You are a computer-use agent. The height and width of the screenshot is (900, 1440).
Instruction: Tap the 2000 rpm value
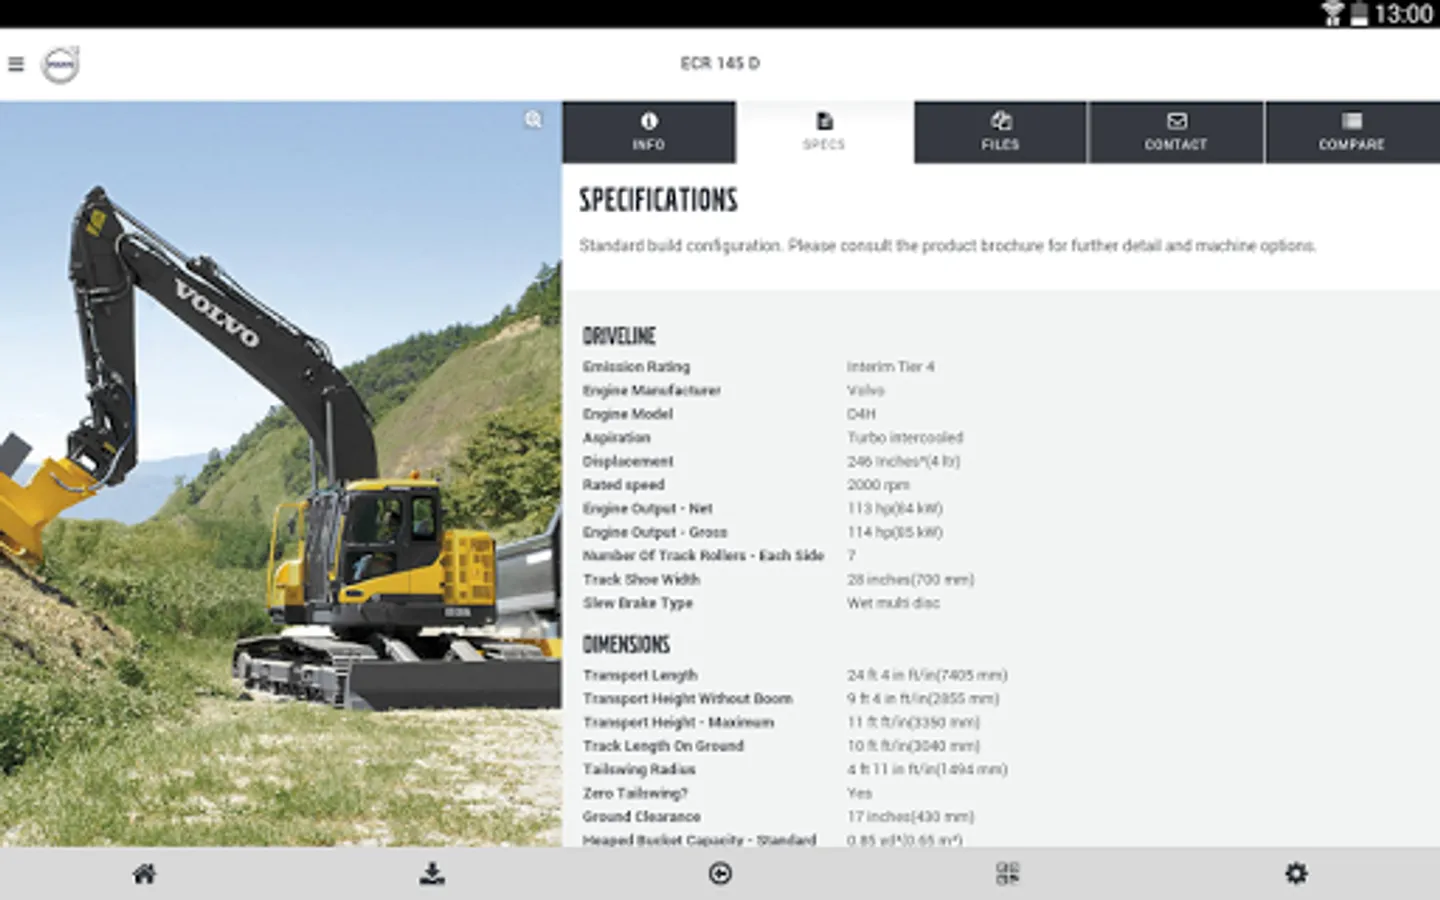[x=878, y=485]
